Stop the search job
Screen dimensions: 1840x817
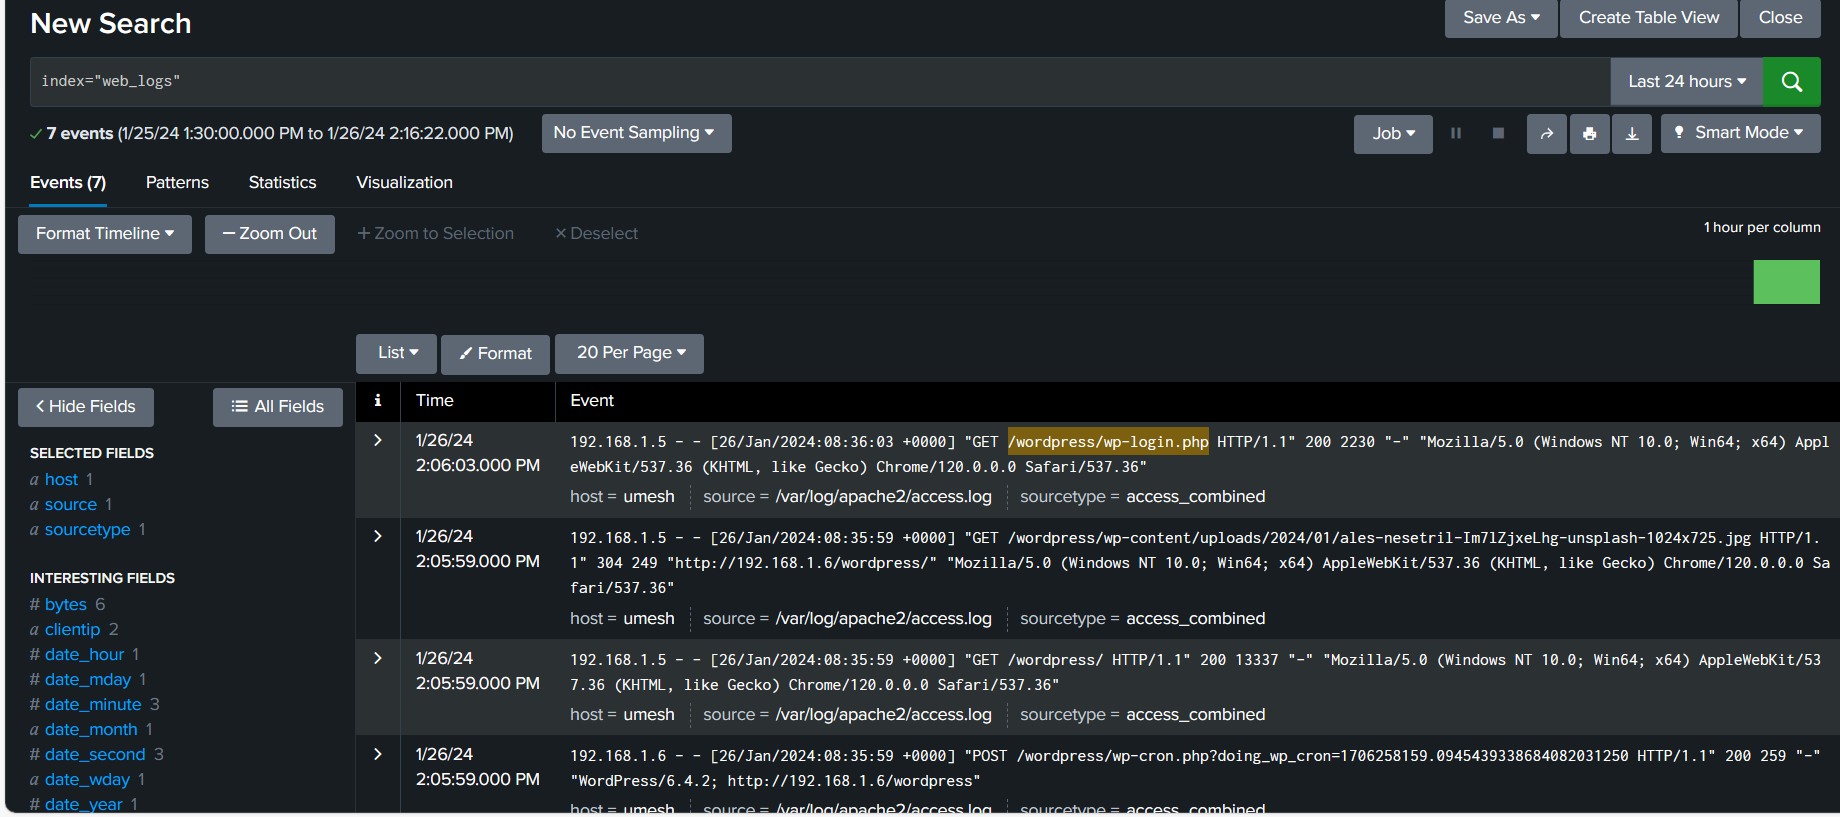1498,133
